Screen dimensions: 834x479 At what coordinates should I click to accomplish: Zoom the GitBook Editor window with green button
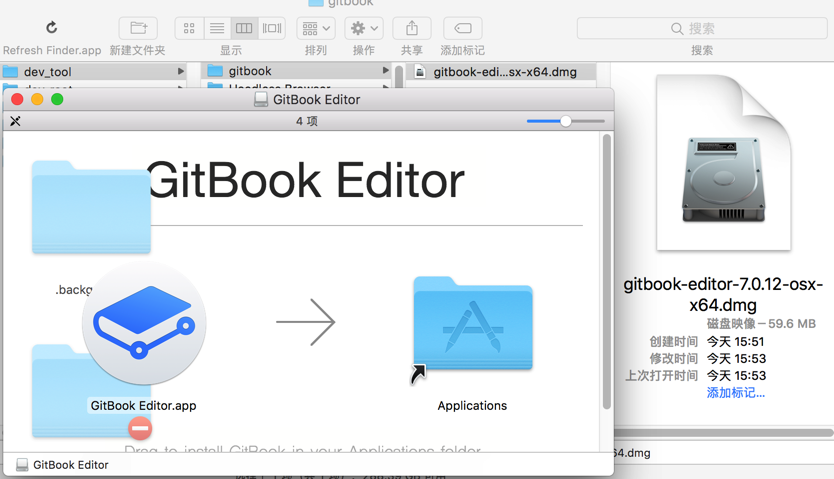click(57, 99)
